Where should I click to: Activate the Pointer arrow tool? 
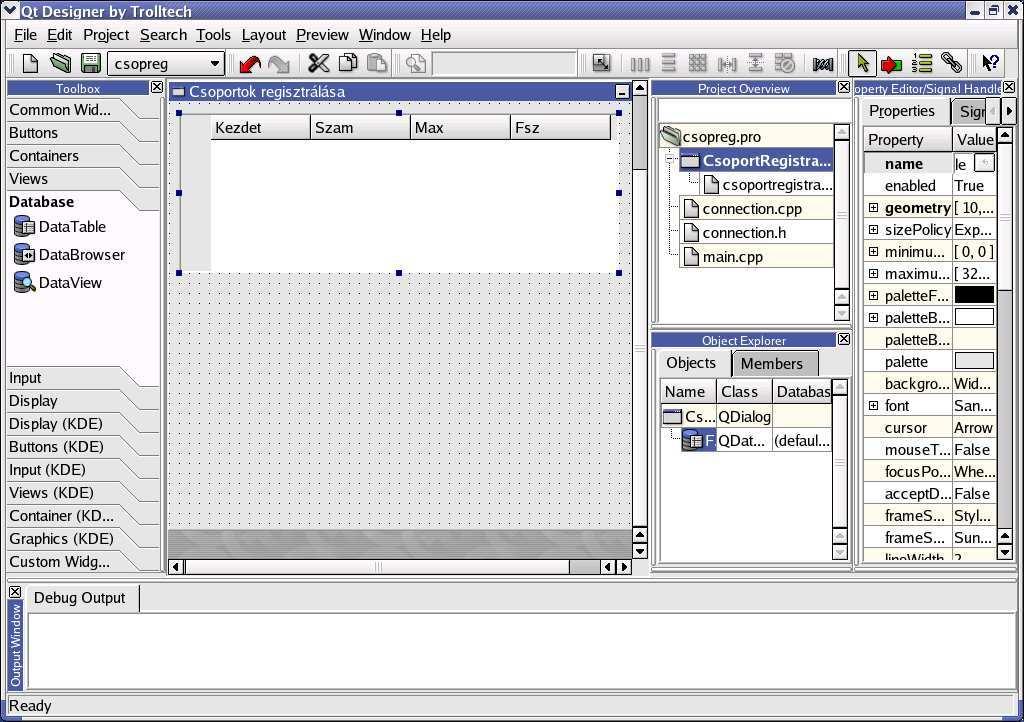tap(862, 63)
